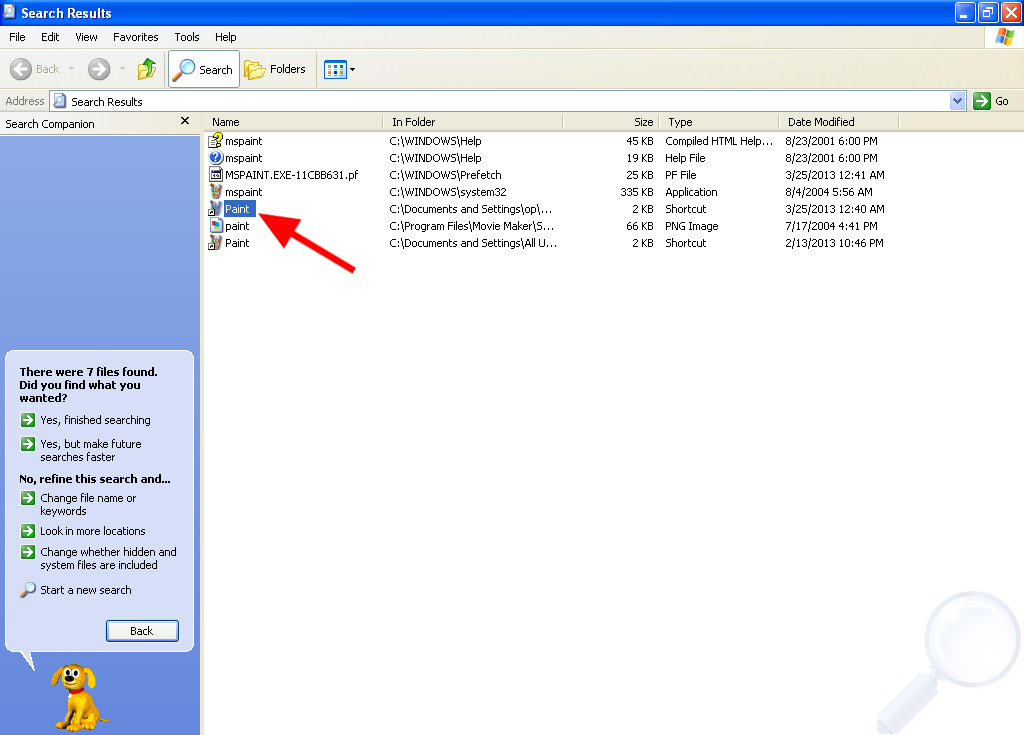Minimize the Search Results window
Image resolution: width=1024 pixels, height=735 pixels.
click(x=965, y=13)
